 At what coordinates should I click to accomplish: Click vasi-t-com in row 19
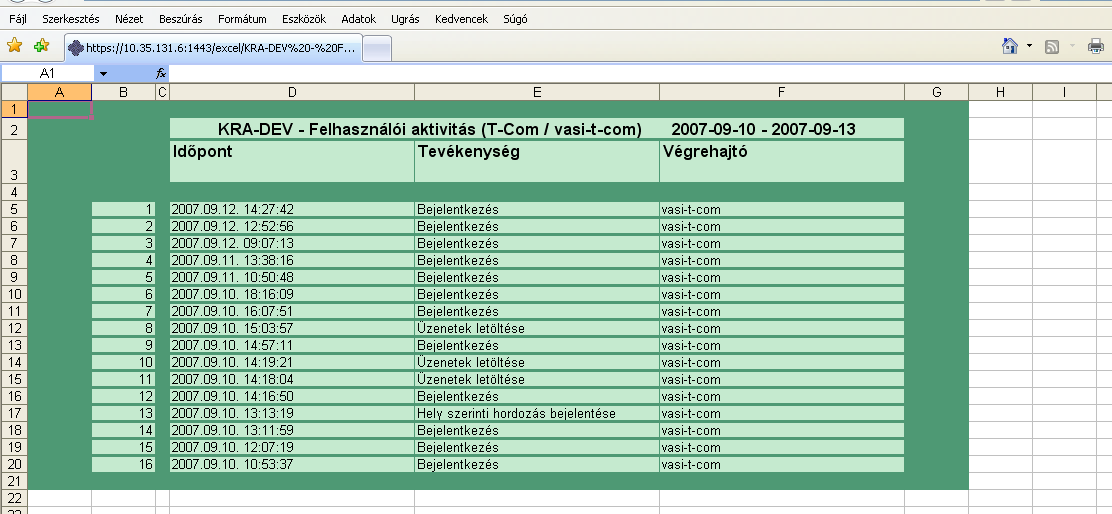782,447
